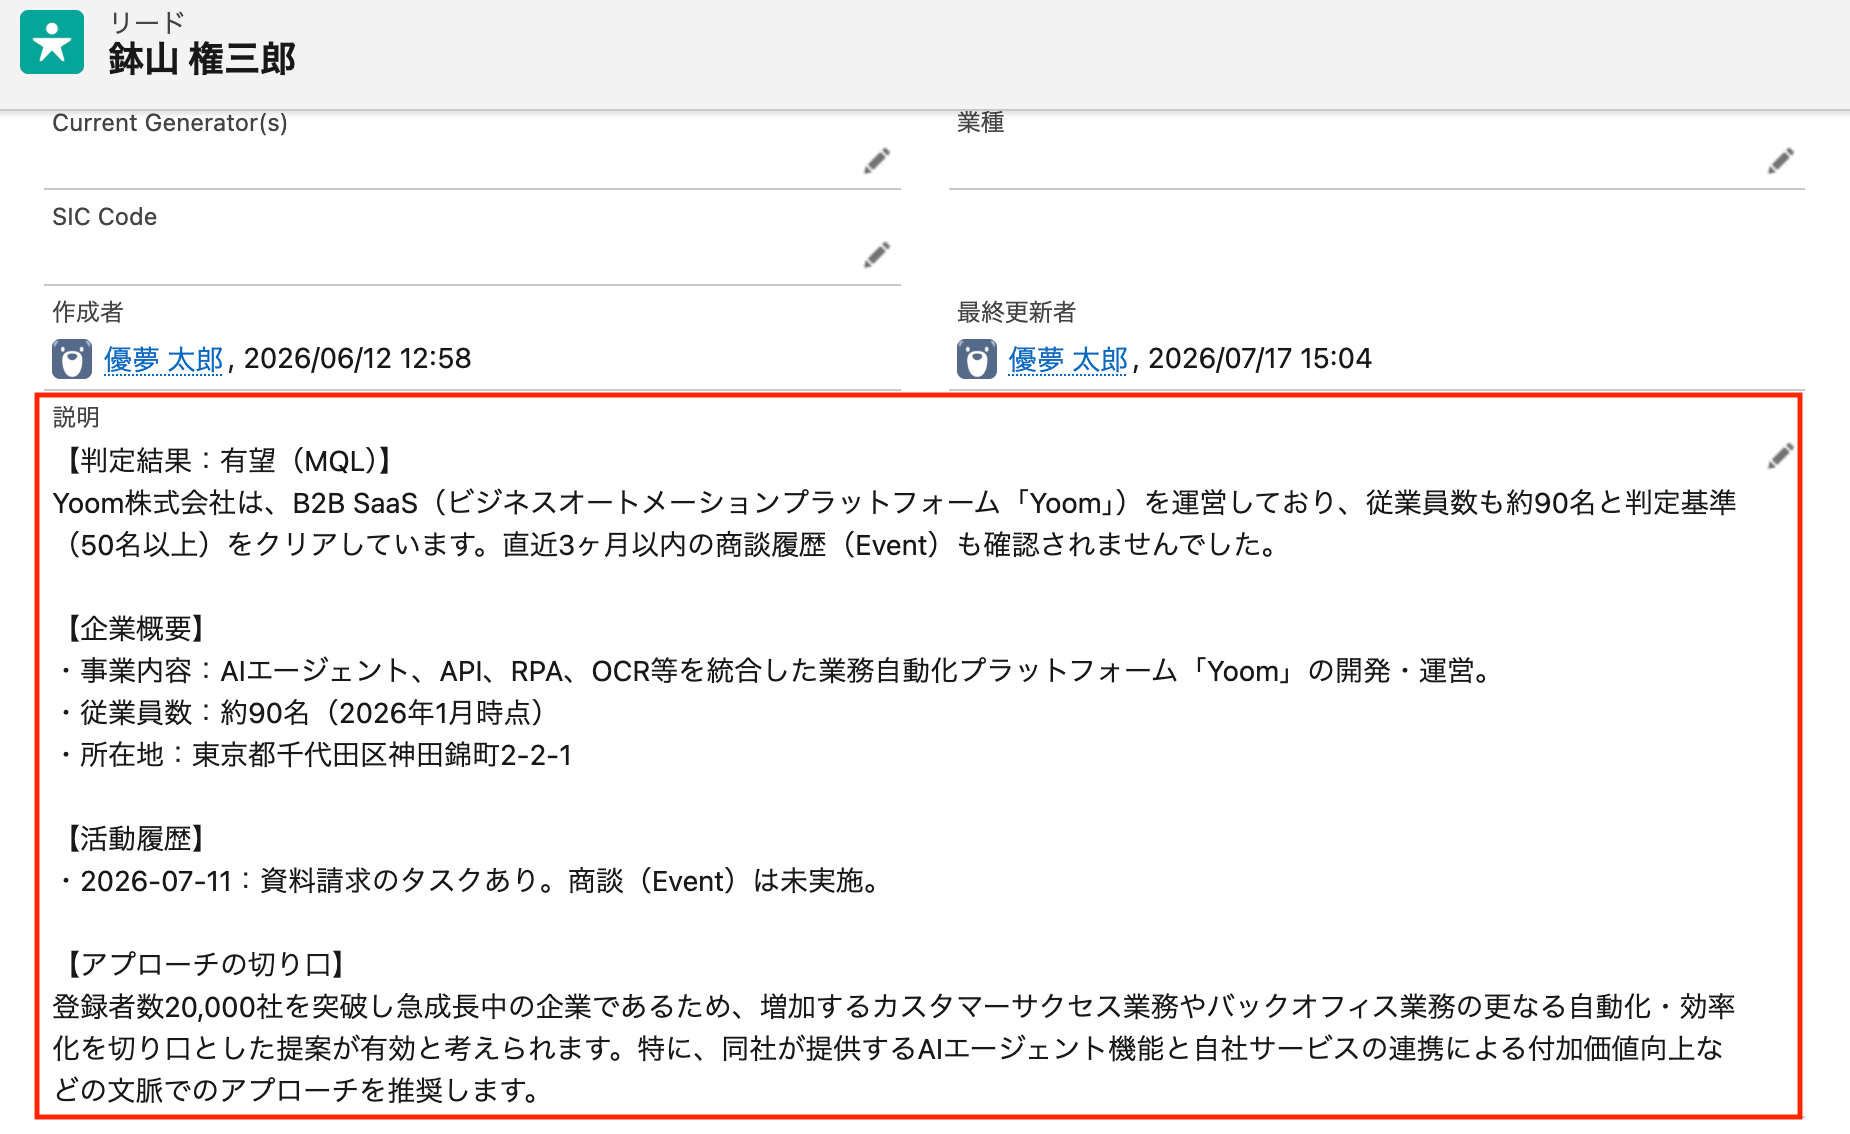Click the 業種 field label
The image size is (1850, 1134).
(980, 122)
